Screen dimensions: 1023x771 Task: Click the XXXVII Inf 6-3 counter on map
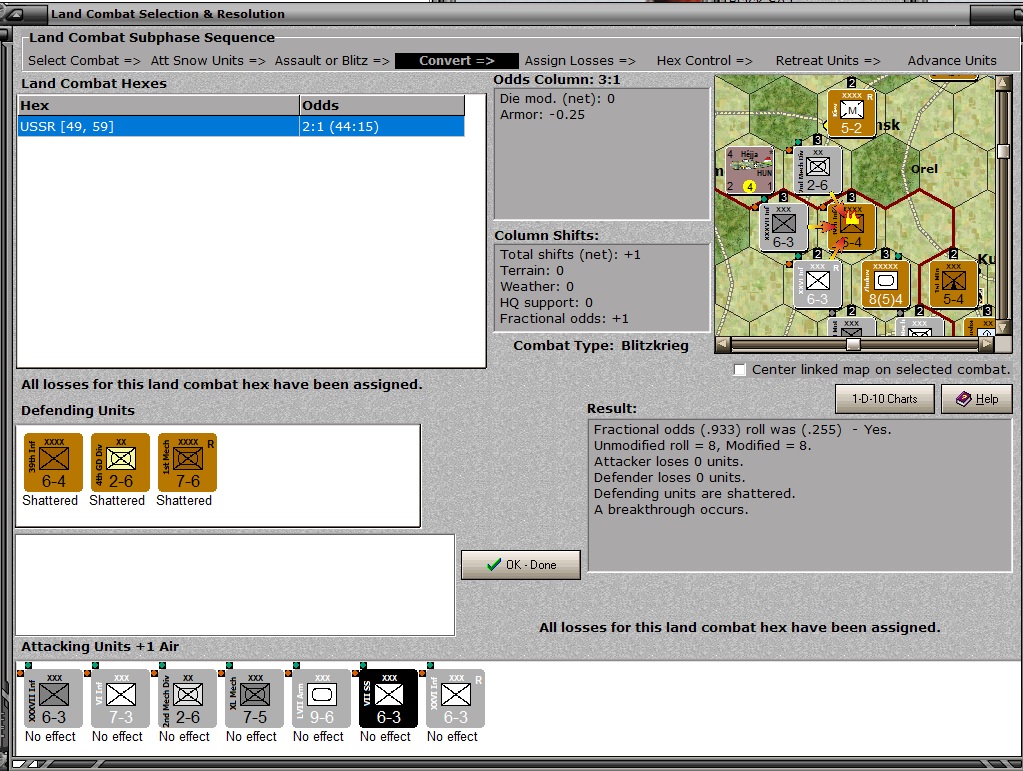[784, 227]
